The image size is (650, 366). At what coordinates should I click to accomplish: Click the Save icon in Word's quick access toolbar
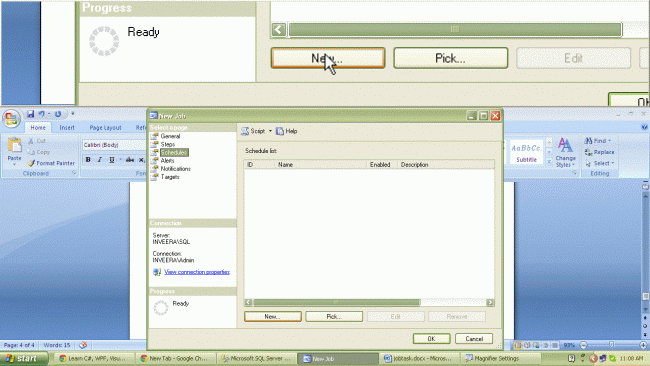click(30, 114)
